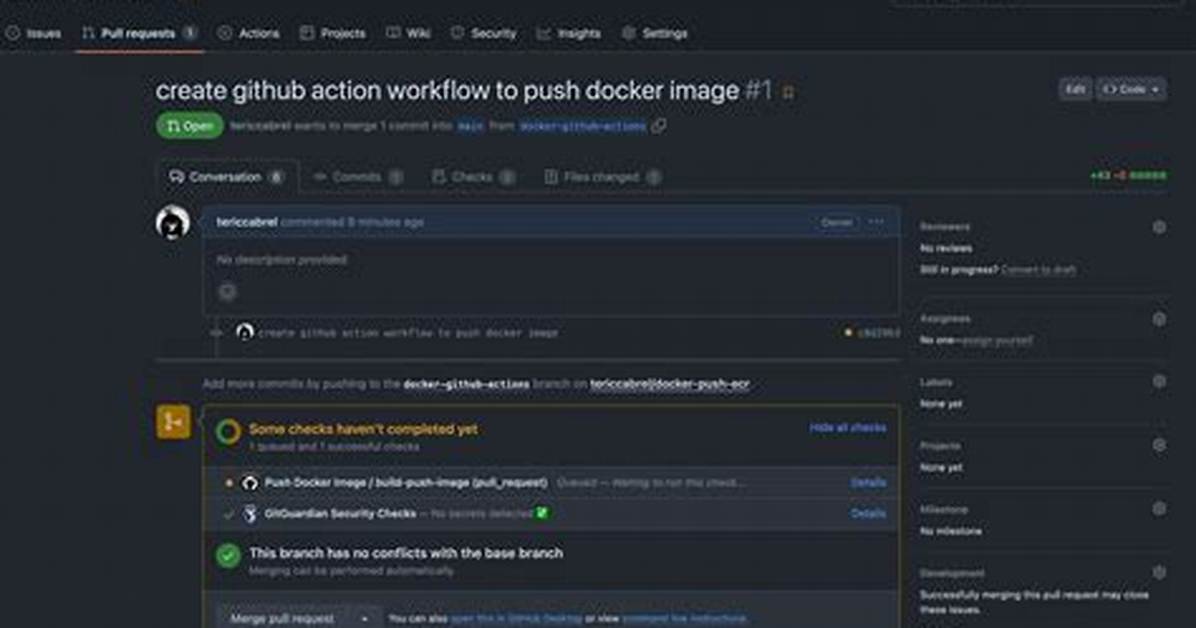Click the docker-github-actions branch link in header
Image resolution: width=1196 pixels, height=628 pixels.
(x=583, y=127)
